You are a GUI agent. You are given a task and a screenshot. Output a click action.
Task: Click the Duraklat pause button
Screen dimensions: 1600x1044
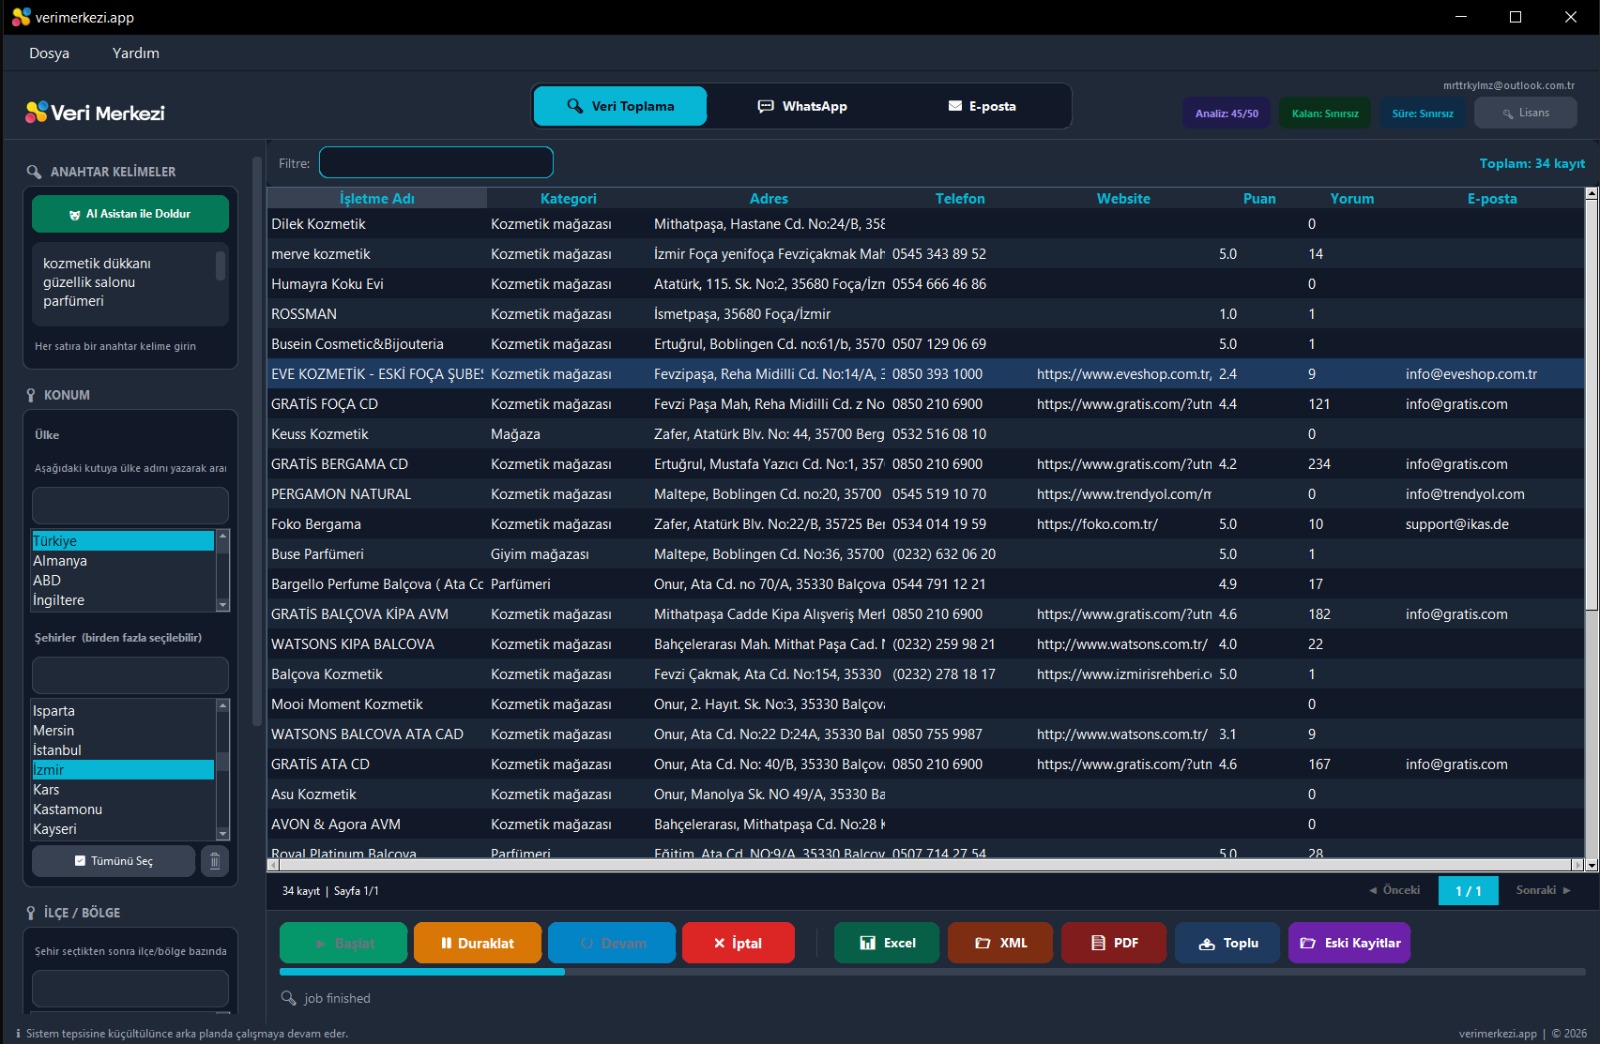coord(477,943)
